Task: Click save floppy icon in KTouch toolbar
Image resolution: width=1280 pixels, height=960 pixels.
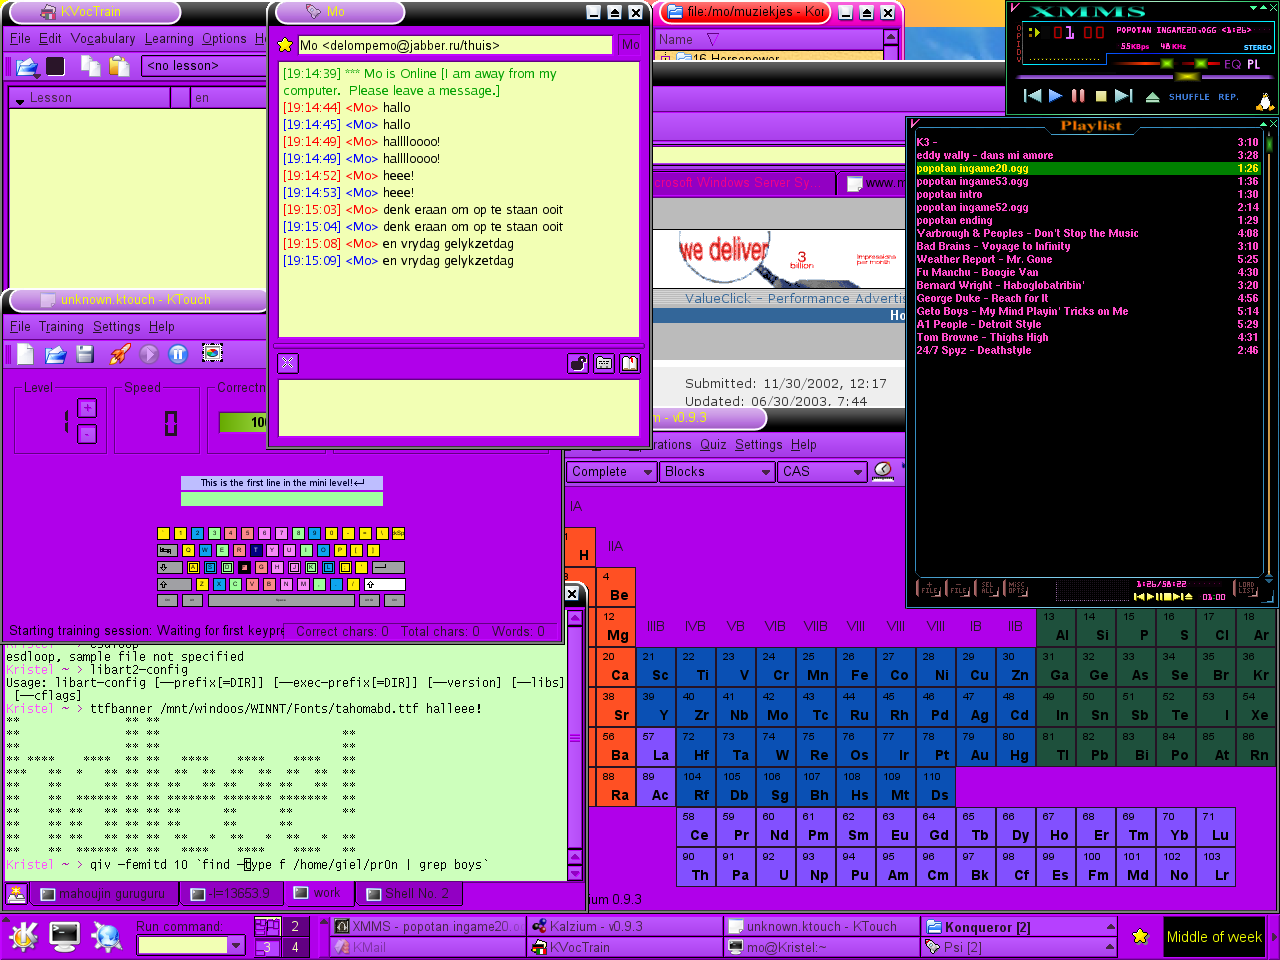Action: 84,354
